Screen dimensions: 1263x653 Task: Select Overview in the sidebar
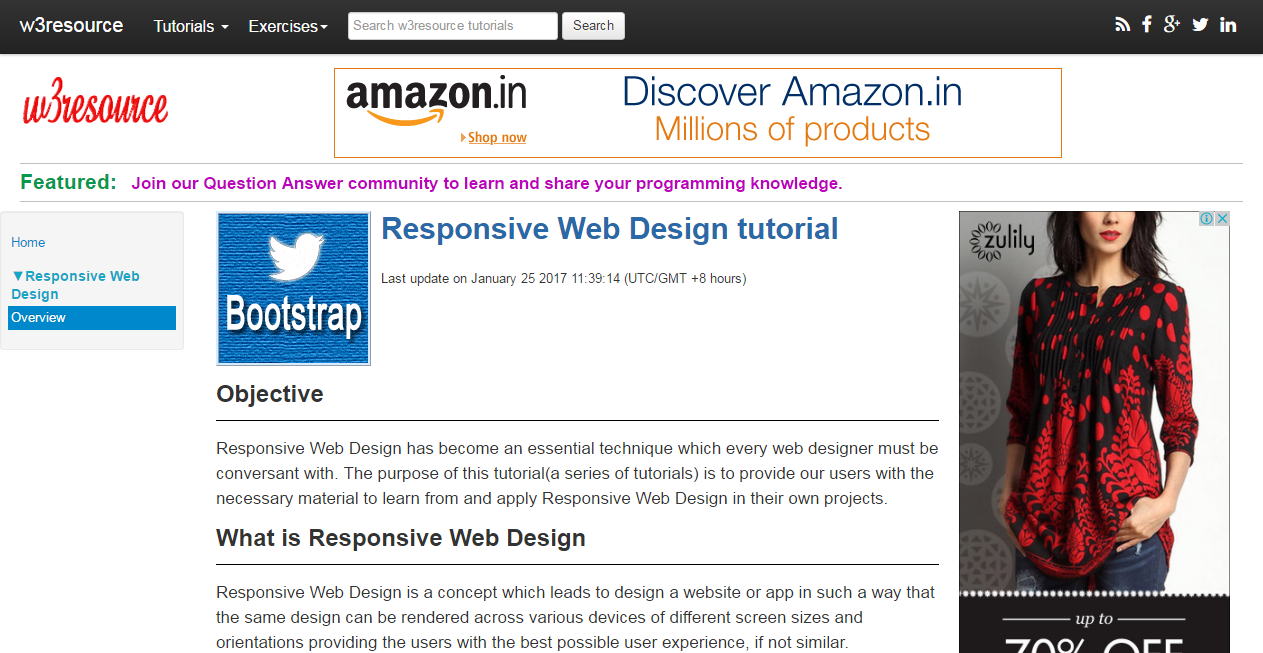(x=92, y=318)
